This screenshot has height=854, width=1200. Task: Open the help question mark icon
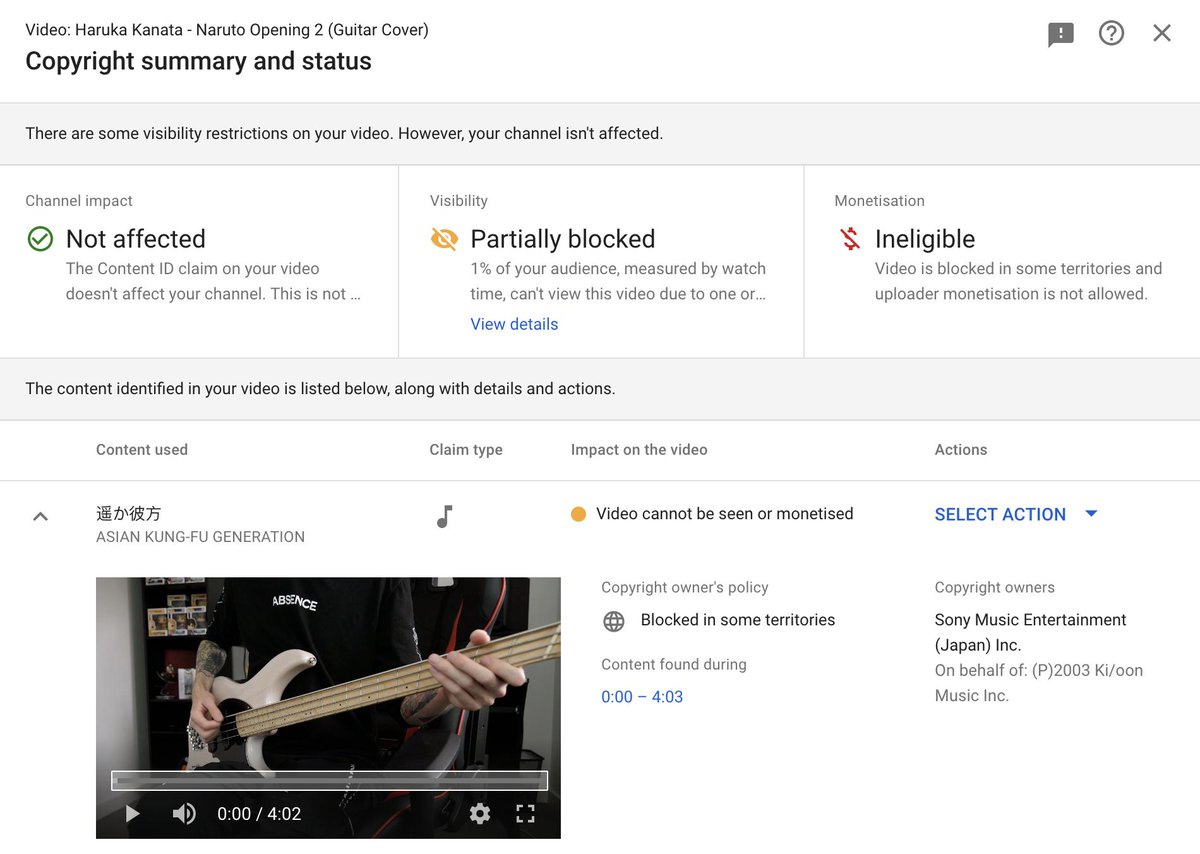[x=1111, y=33]
